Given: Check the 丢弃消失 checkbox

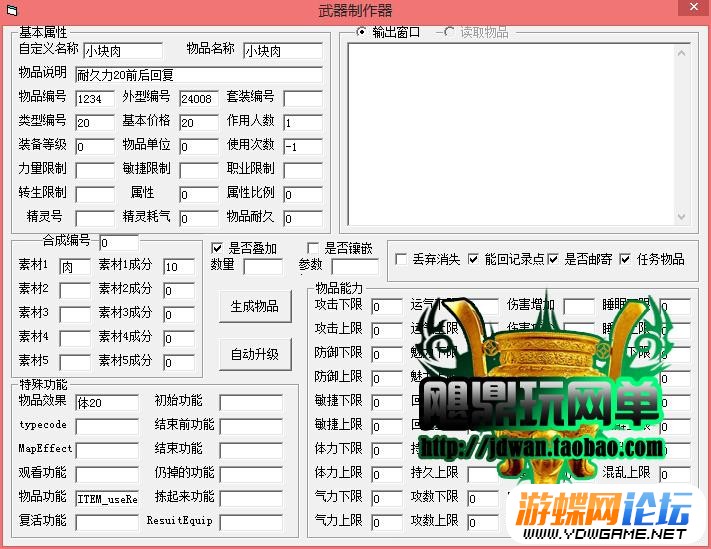Looking at the screenshot, I should click(x=400, y=259).
